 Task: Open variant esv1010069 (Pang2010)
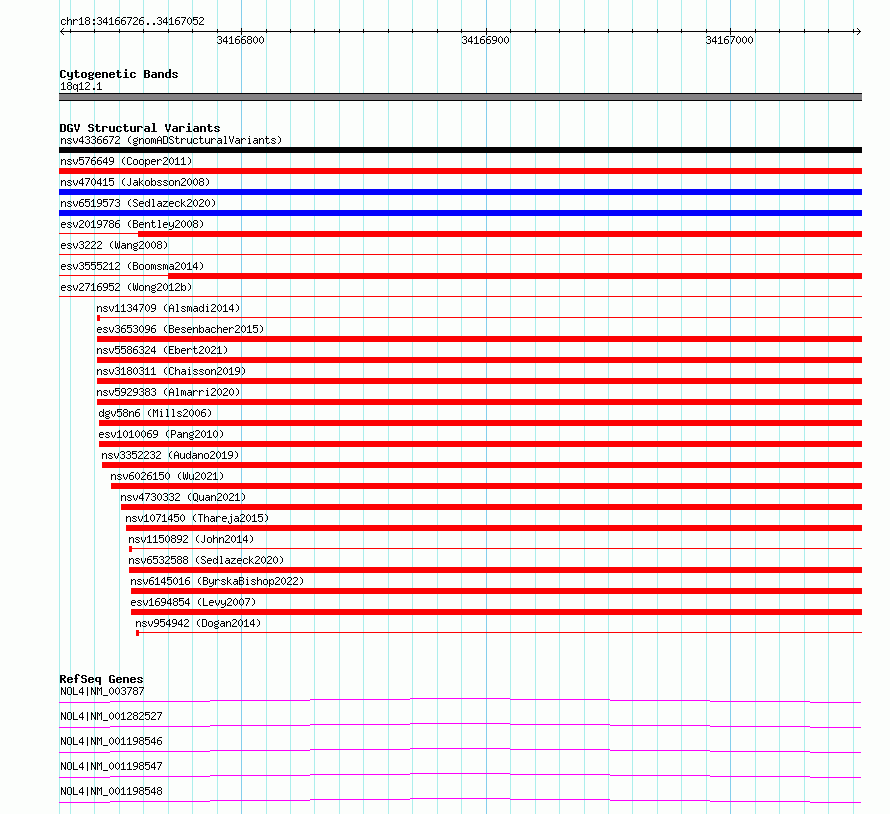tap(161, 434)
